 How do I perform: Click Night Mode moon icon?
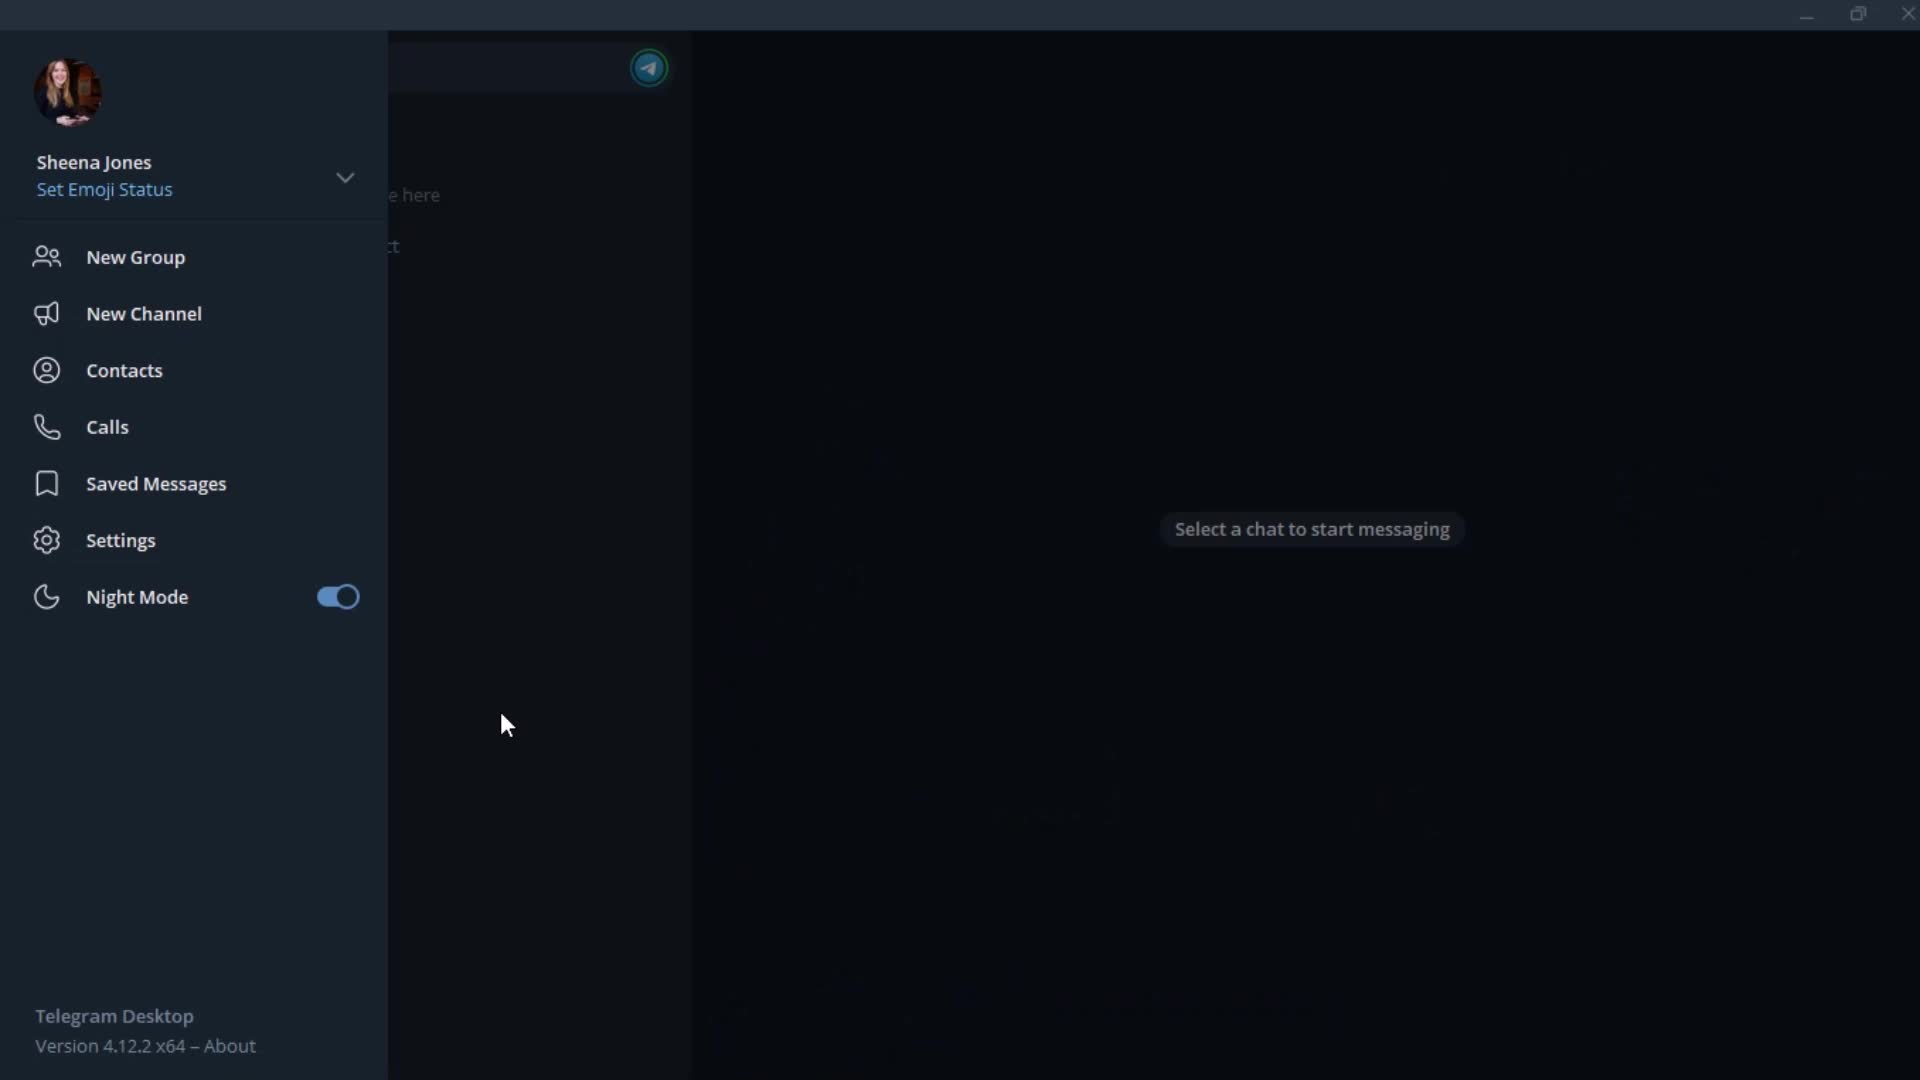[x=46, y=596]
